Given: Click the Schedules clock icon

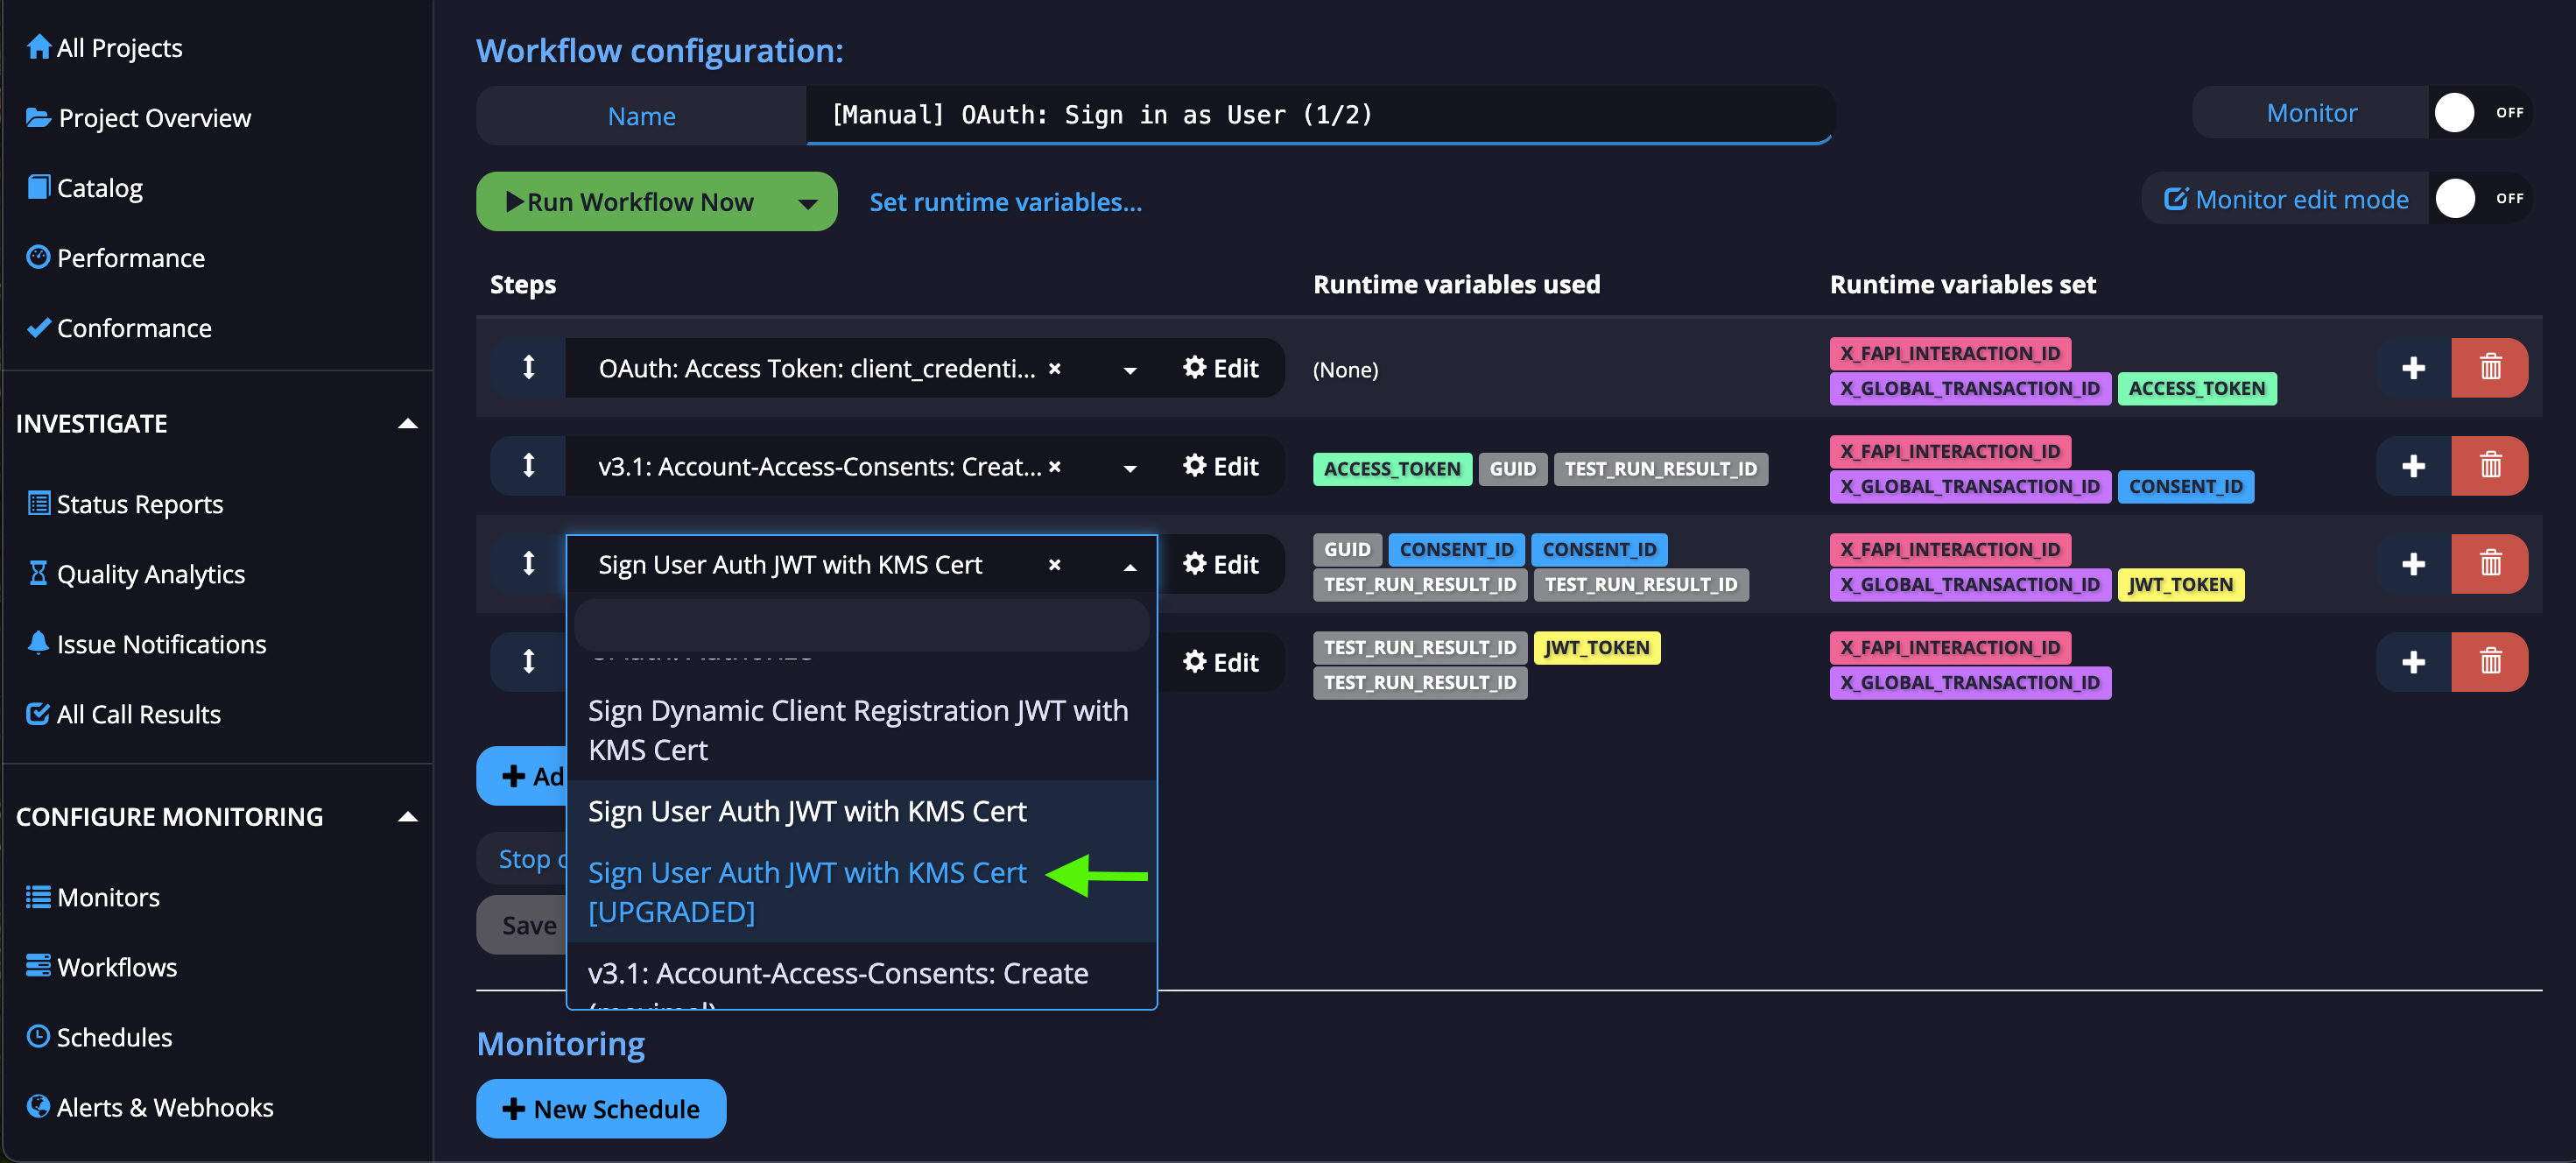Looking at the screenshot, I should 38,1037.
